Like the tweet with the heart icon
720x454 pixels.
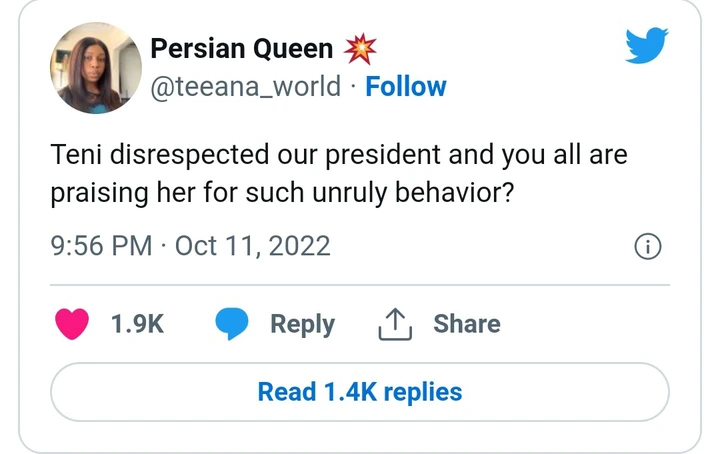click(x=72, y=324)
